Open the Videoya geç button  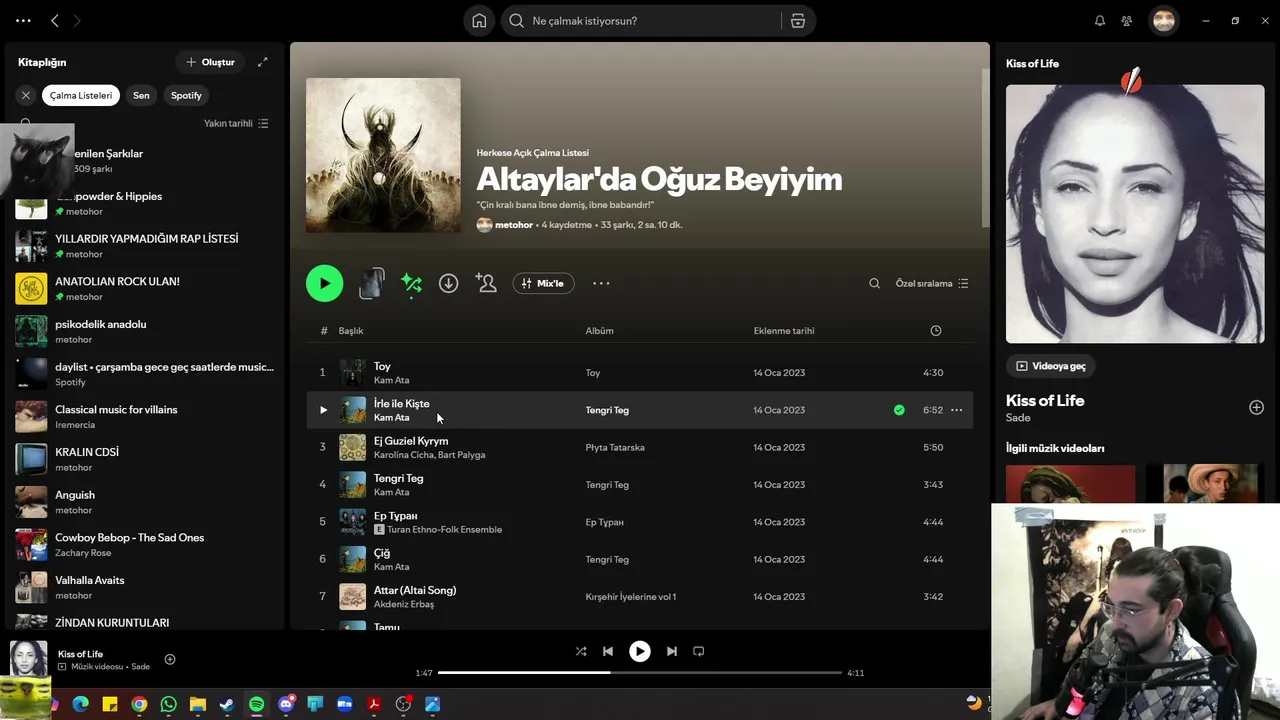[1050, 366]
